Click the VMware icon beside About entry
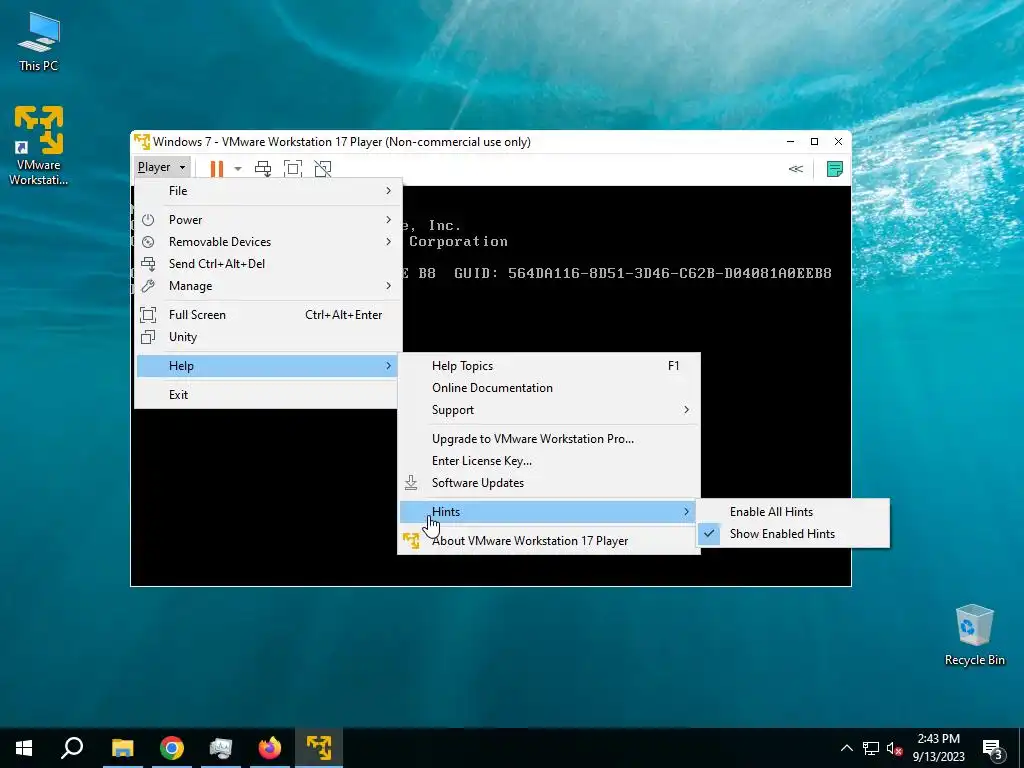1024x768 pixels. pyautogui.click(x=411, y=541)
